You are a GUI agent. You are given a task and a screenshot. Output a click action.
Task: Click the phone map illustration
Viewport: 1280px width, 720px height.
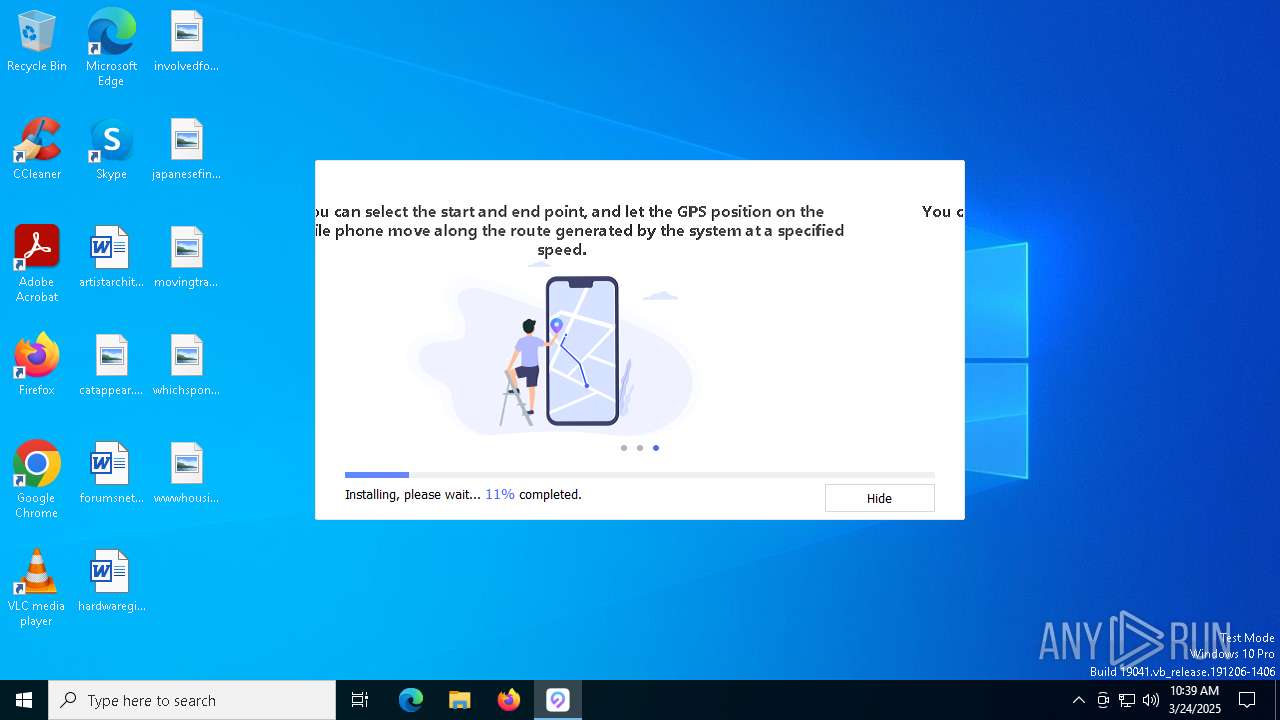click(x=581, y=351)
